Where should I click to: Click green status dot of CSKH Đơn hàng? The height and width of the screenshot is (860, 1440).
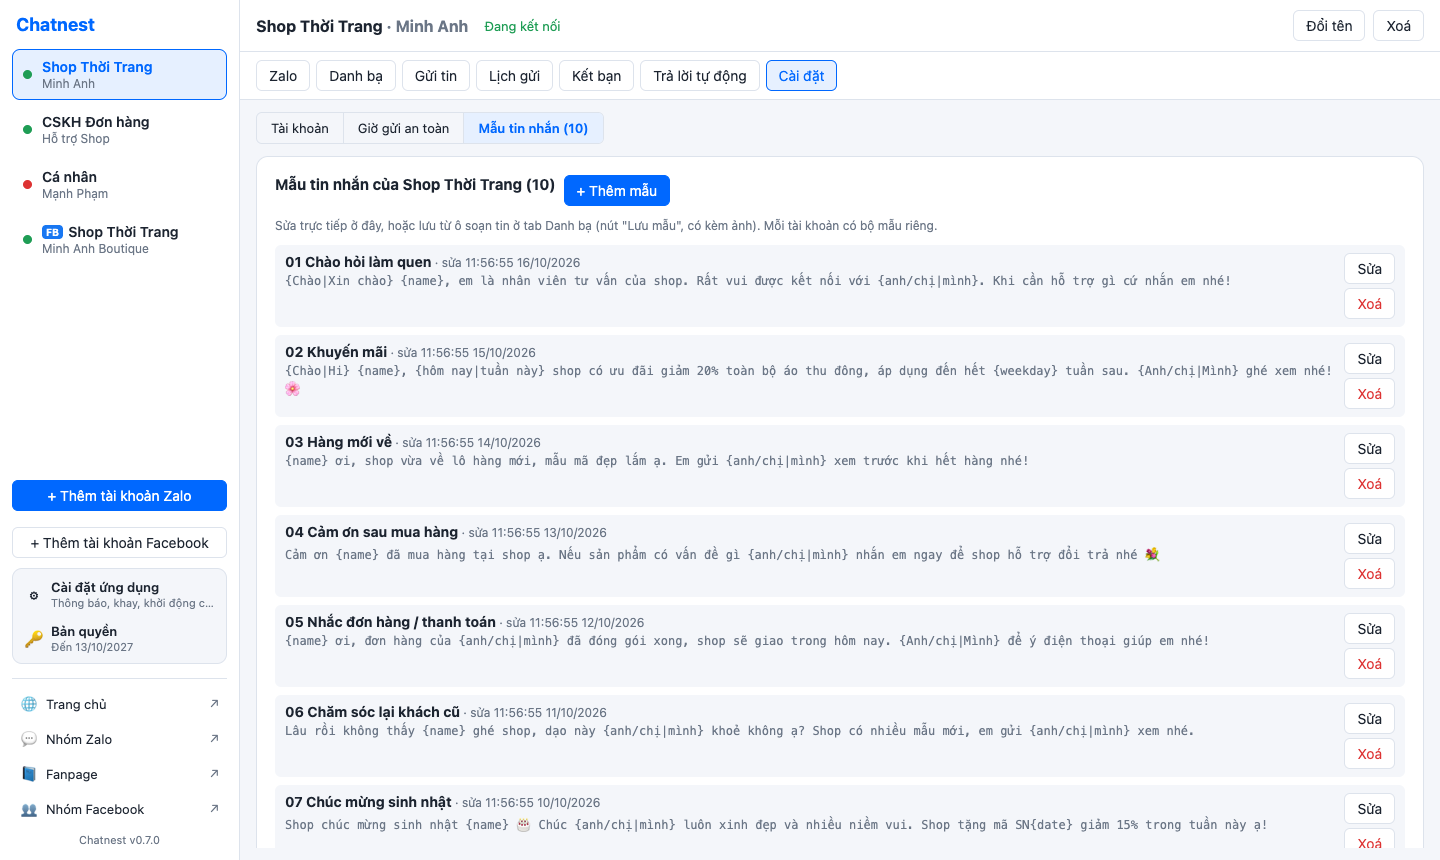pyautogui.click(x=27, y=129)
